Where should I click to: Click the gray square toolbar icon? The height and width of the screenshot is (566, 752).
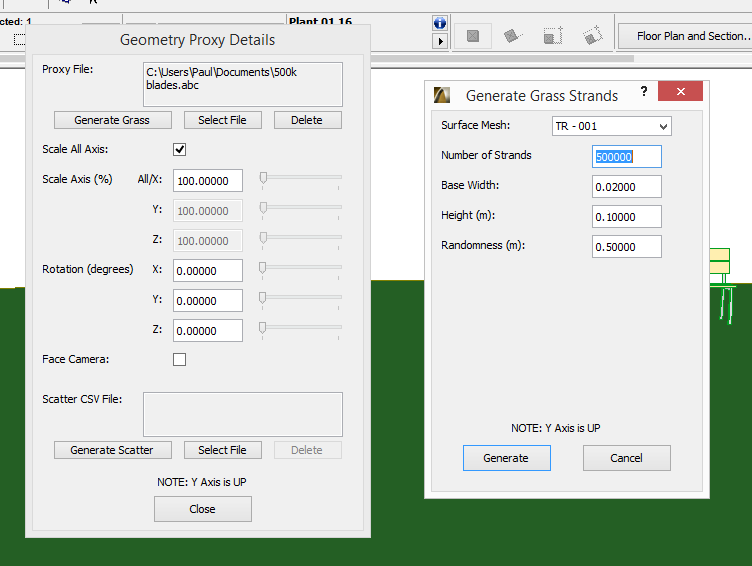(x=473, y=36)
